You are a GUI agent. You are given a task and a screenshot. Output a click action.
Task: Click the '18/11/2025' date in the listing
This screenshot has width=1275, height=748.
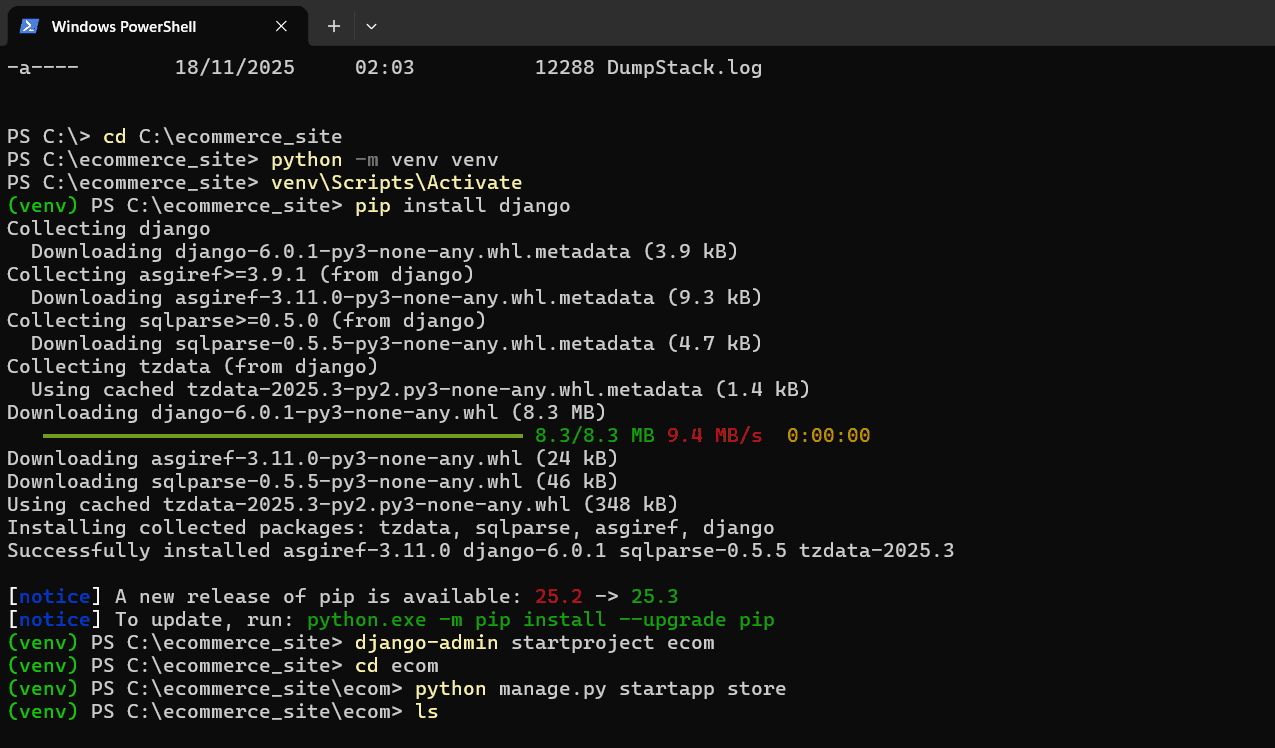(x=235, y=68)
